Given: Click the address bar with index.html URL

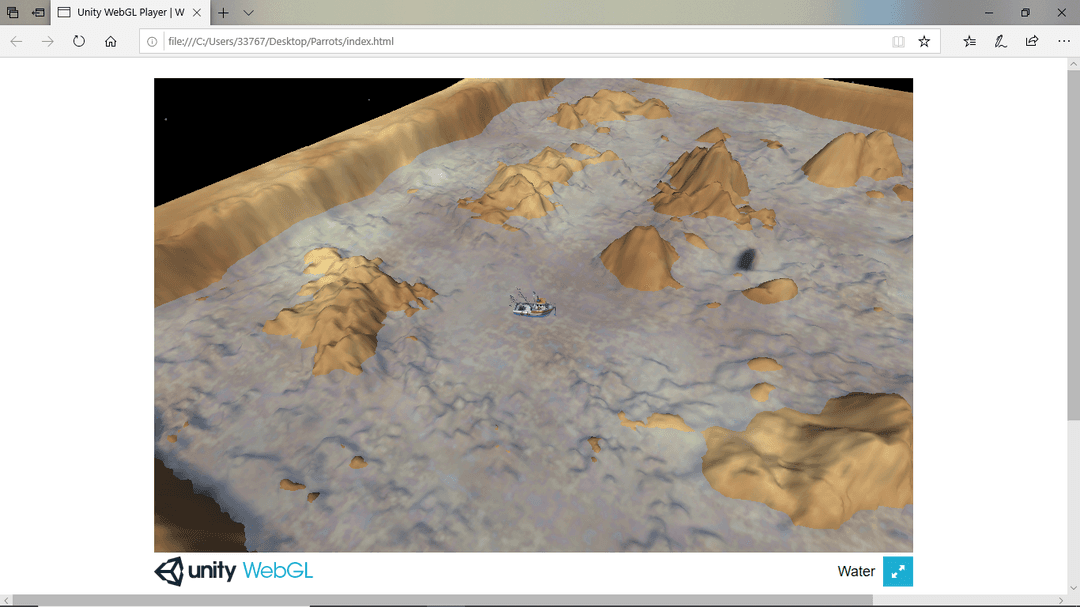Looking at the screenshot, I should [x=500, y=42].
